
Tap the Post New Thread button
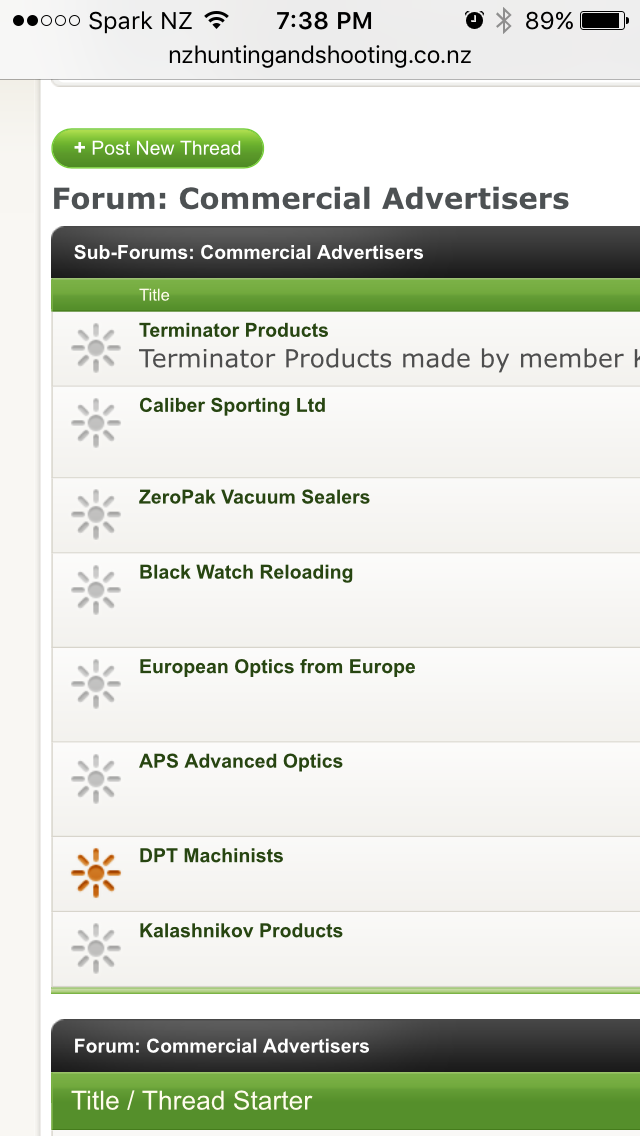click(x=157, y=149)
